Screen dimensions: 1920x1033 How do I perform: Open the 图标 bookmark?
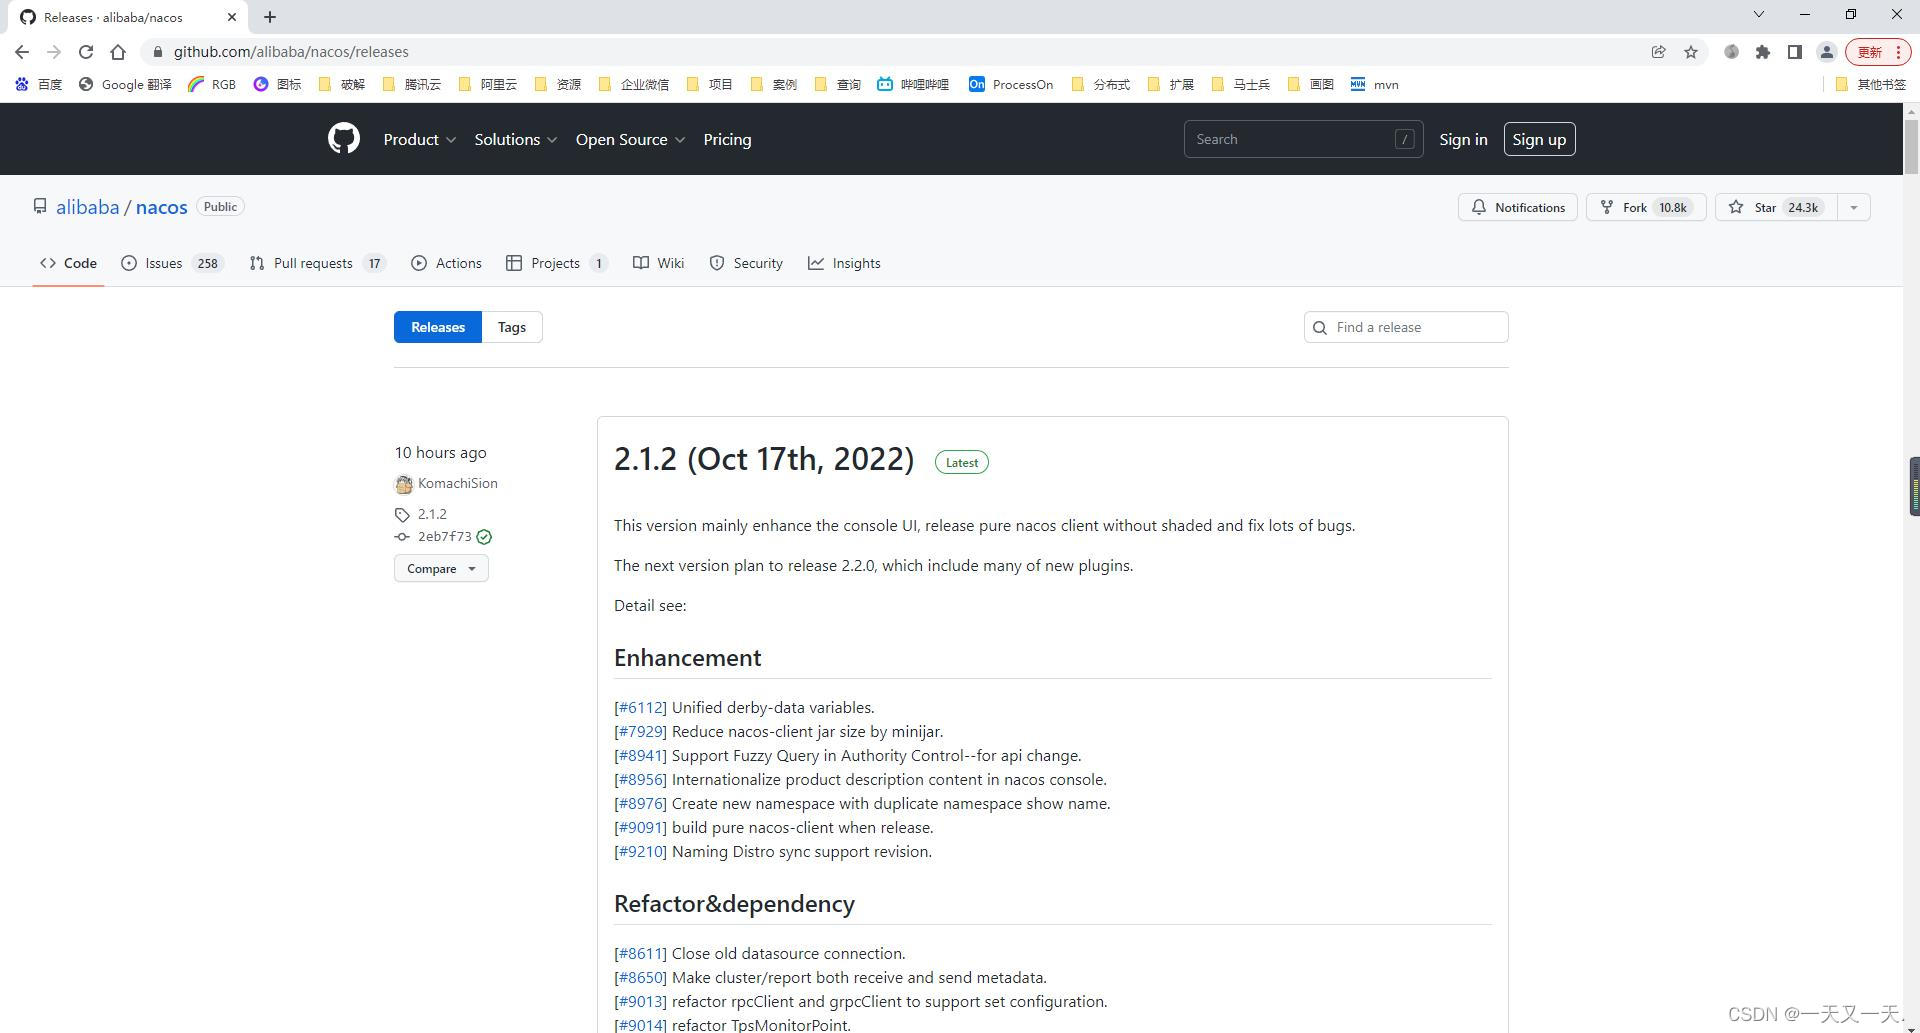[277, 84]
